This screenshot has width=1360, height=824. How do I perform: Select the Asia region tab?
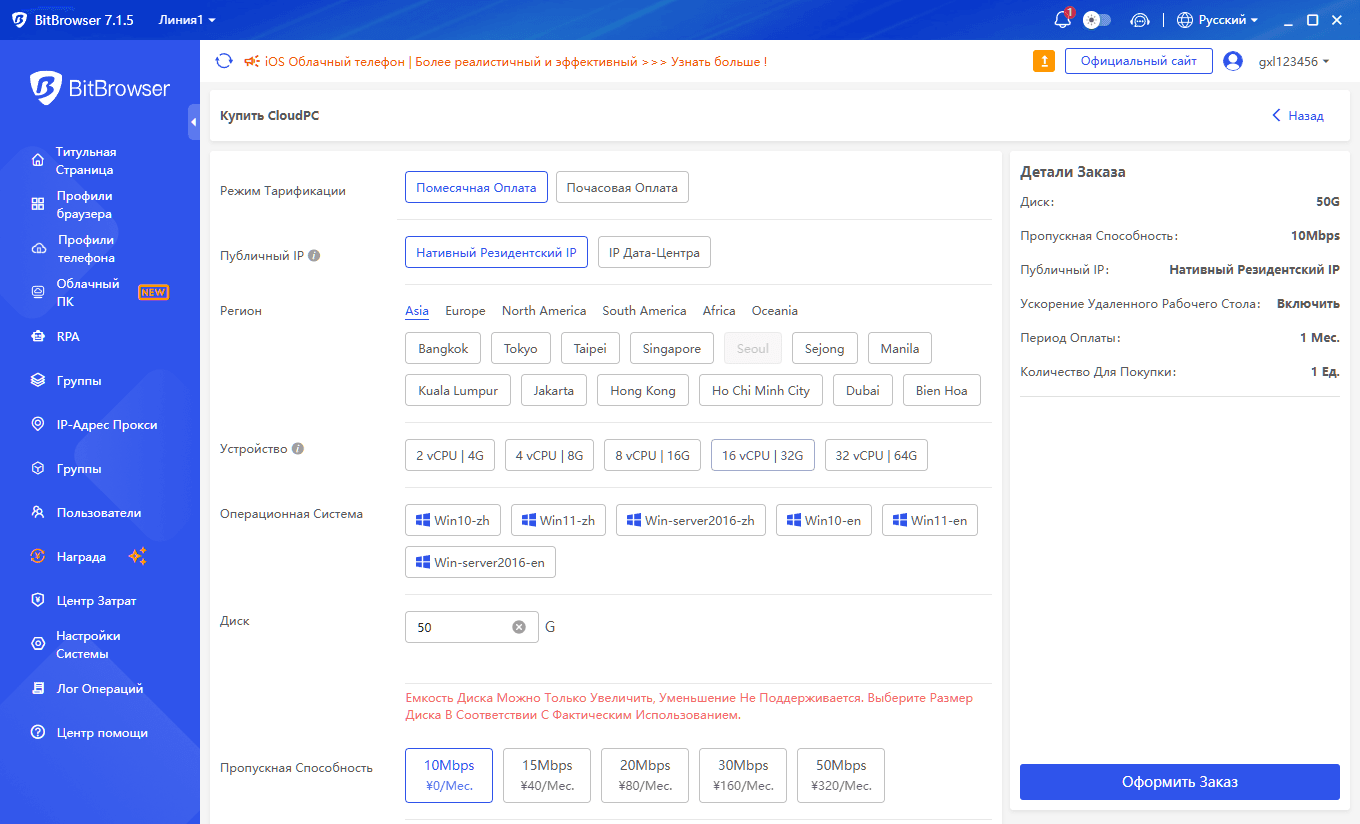click(417, 311)
